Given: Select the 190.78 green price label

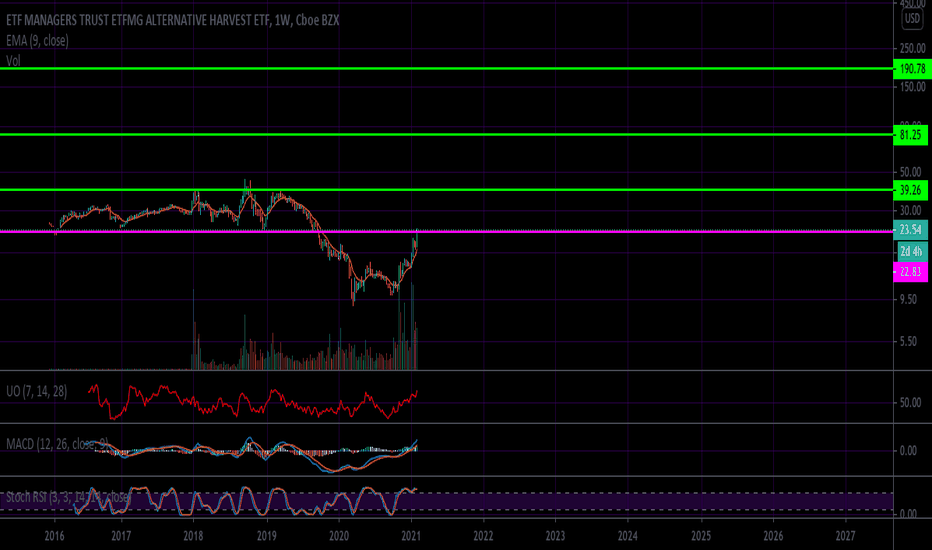Looking at the screenshot, I should [911, 69].
